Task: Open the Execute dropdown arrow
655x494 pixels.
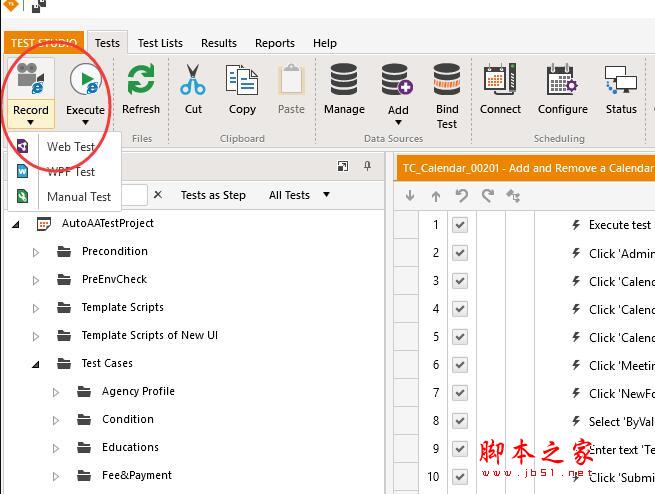Action: [x=85, y=122]
